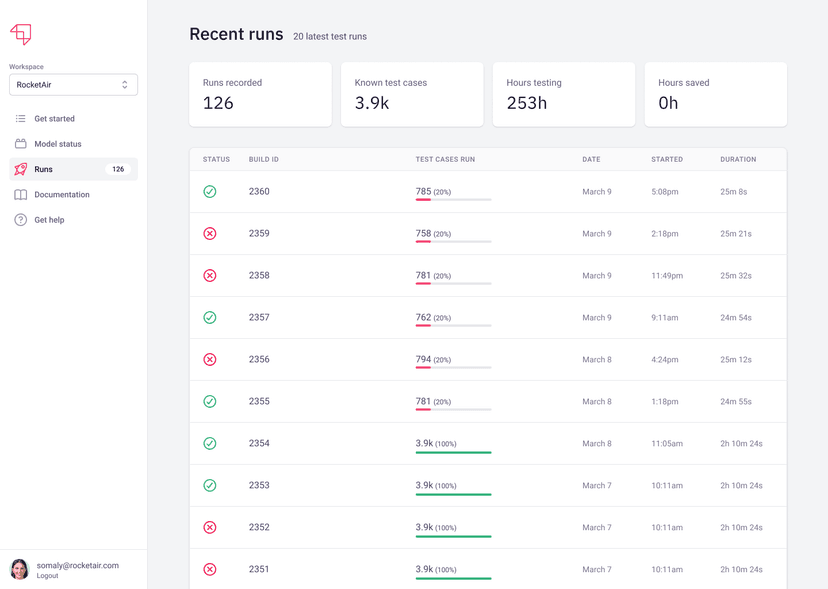
Task: Click the 11:05am start time
Action: [x=667, y=444]
